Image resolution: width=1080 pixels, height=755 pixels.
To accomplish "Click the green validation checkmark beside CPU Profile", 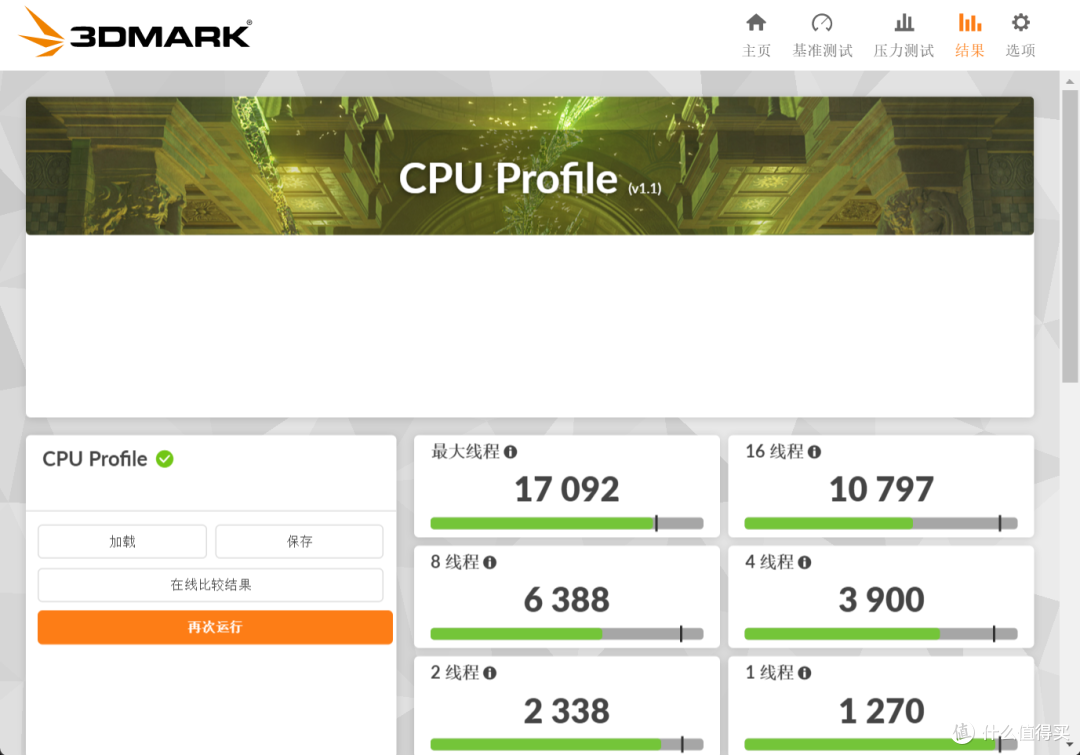I will (x=165, y=459).
